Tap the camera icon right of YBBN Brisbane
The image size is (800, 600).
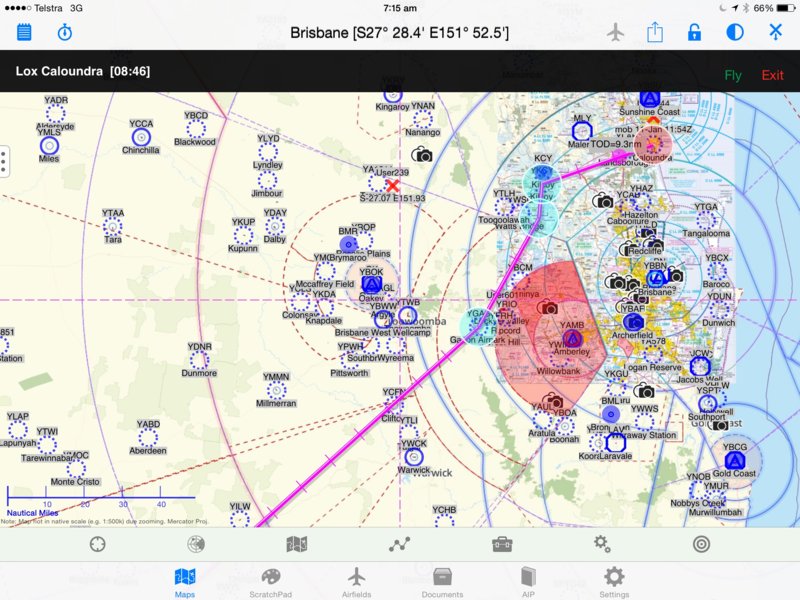pos(676,276)
